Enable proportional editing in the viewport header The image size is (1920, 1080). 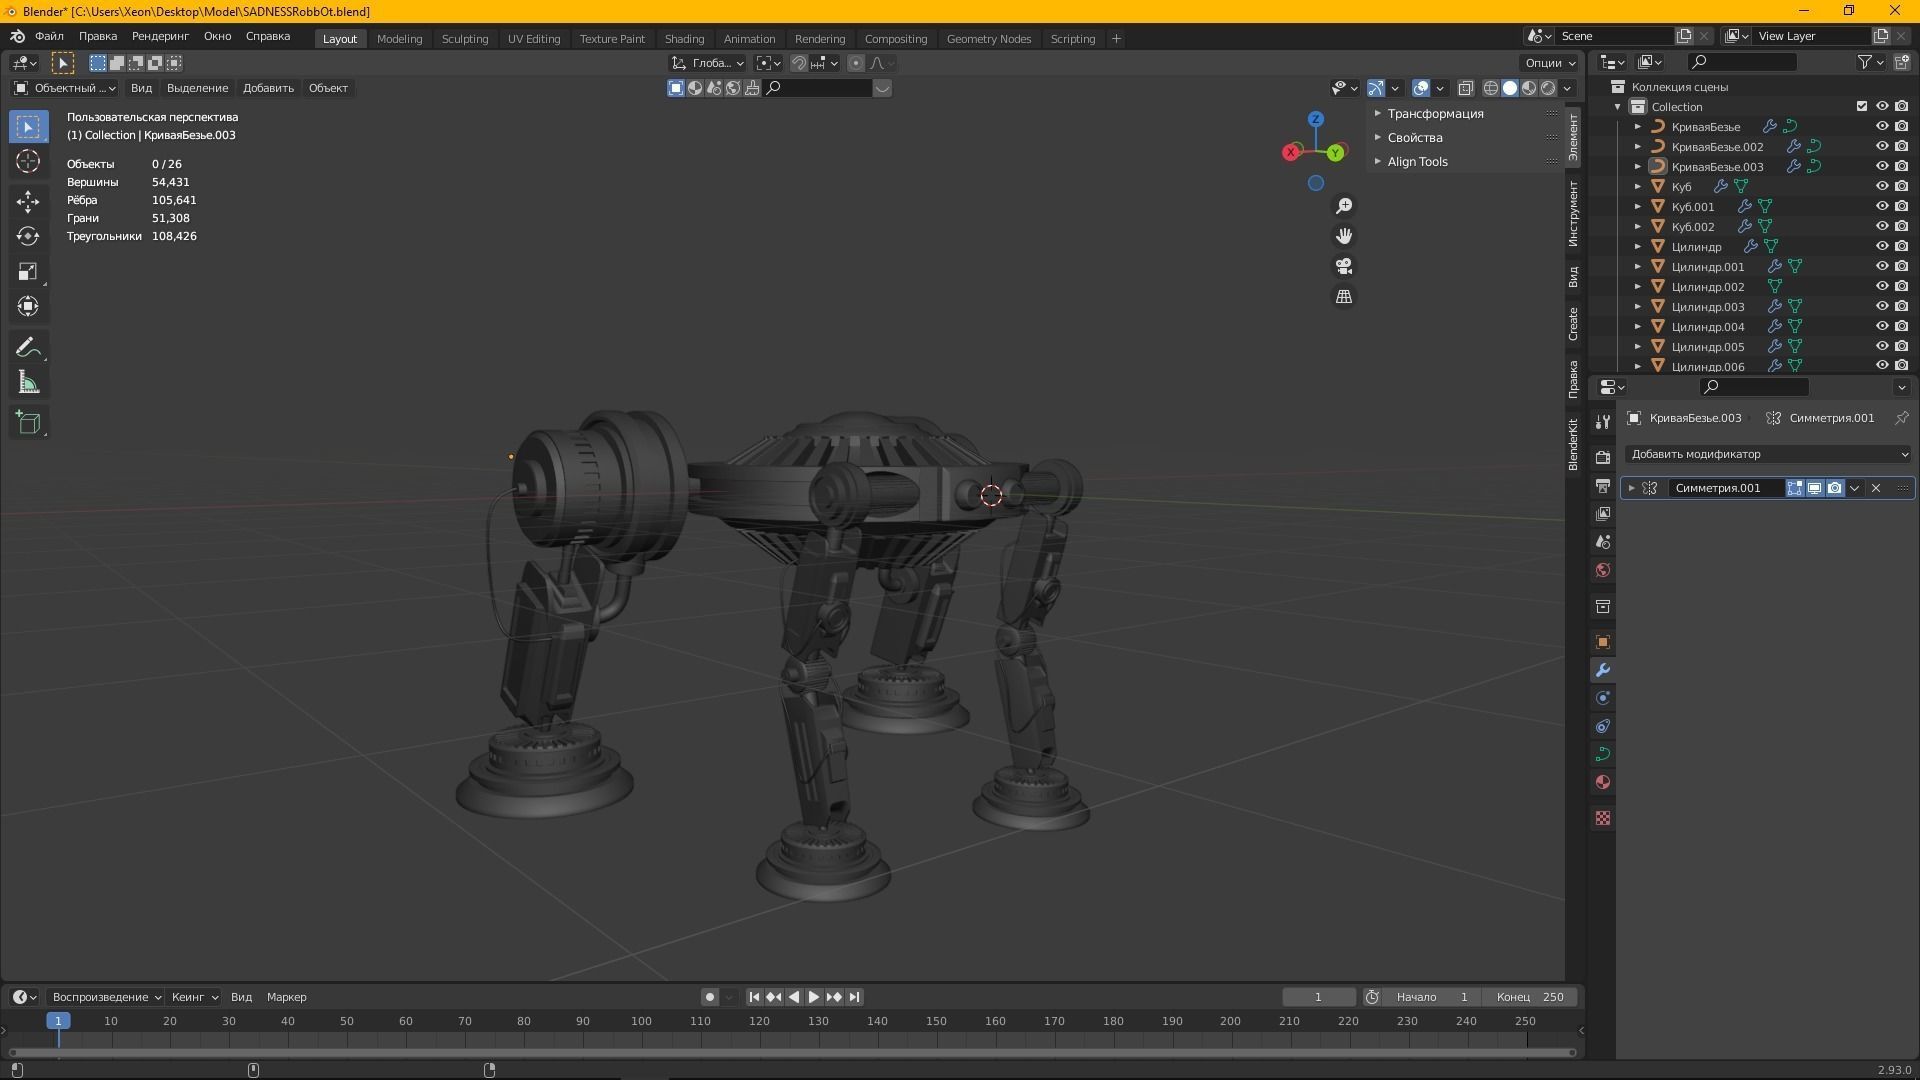(855, 63)
